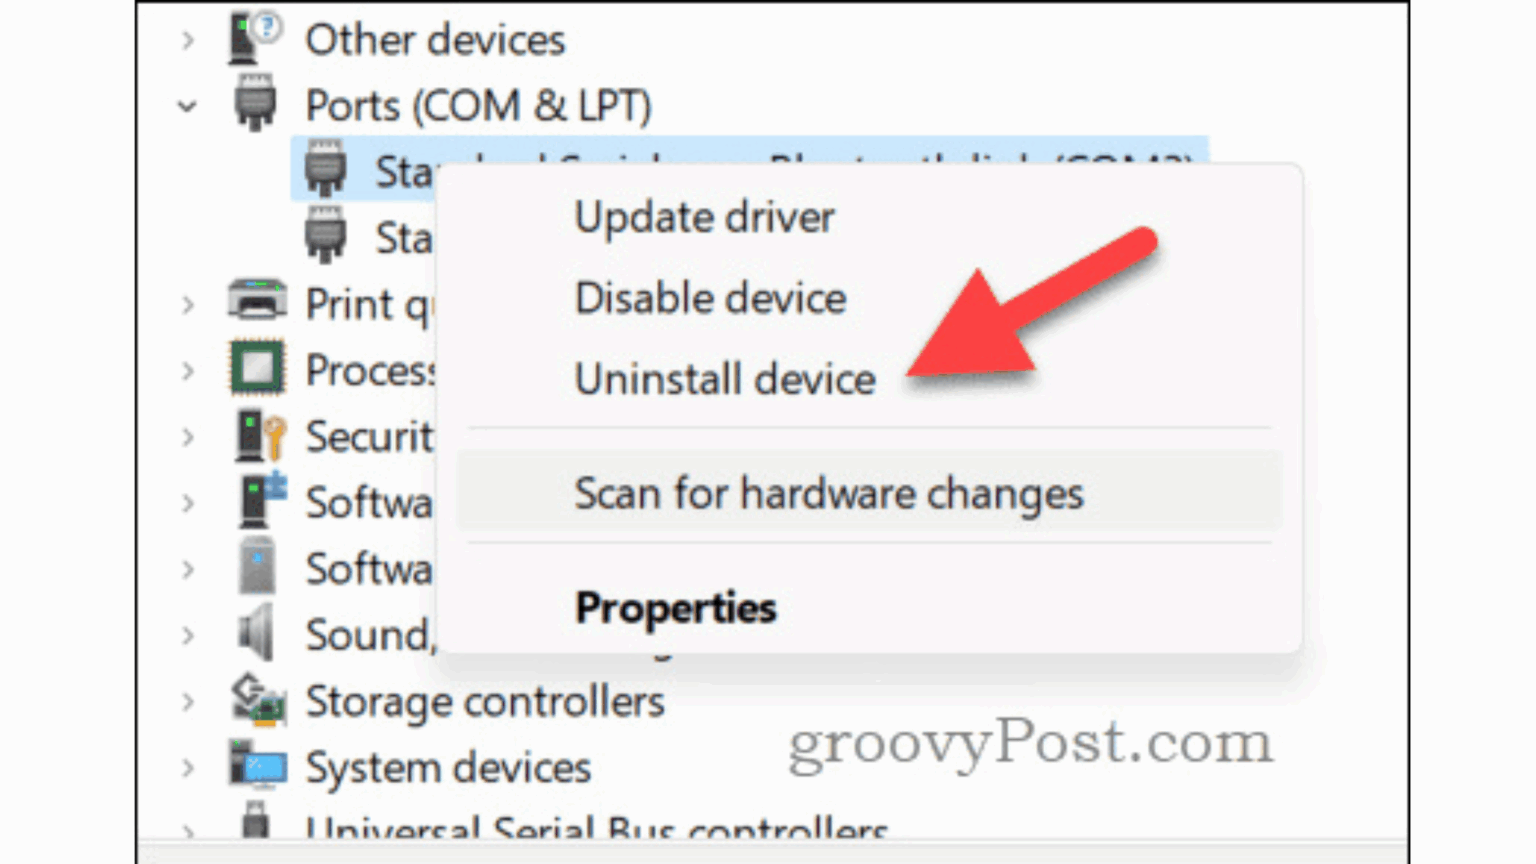The image size is (1536, 864).
Task: Choose Update driver from context menu
Action: [x=704, y=218]
